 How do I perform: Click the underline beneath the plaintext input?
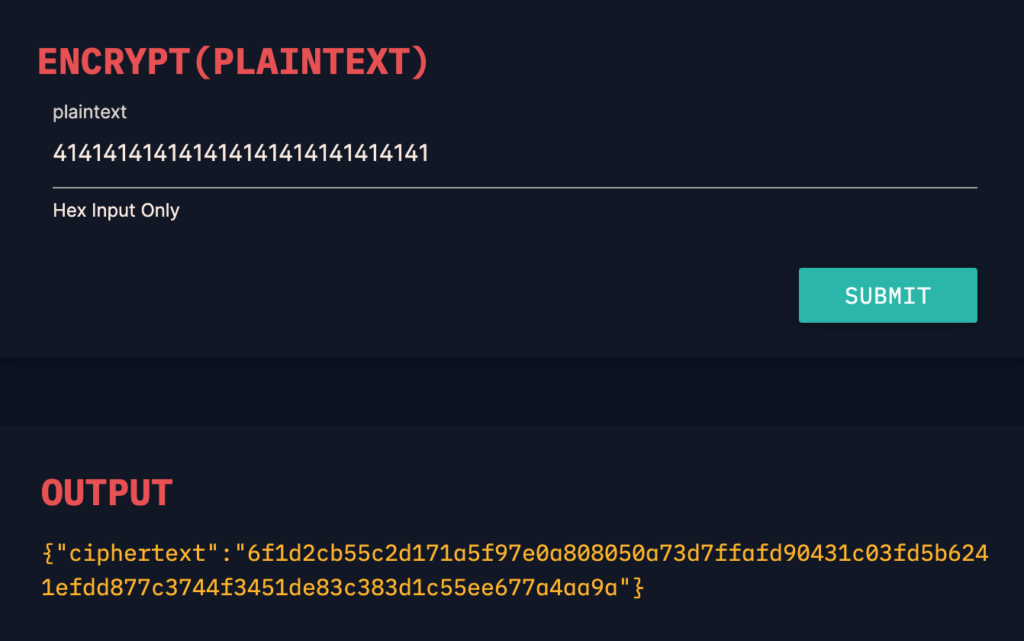(x=515, y=187)
